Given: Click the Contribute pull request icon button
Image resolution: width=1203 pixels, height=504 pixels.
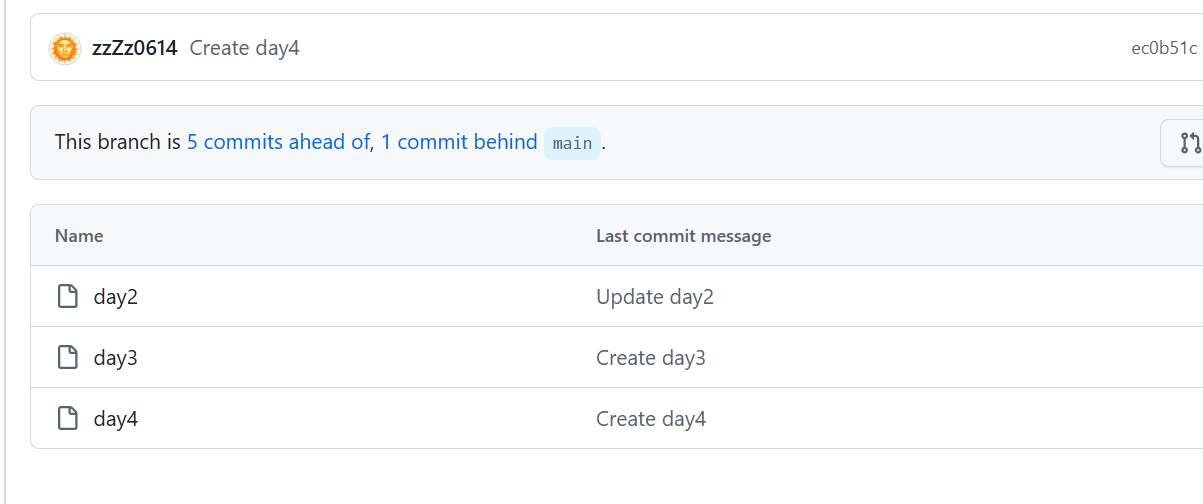Looking at the screenshot, I should [x=1187, y=143].
